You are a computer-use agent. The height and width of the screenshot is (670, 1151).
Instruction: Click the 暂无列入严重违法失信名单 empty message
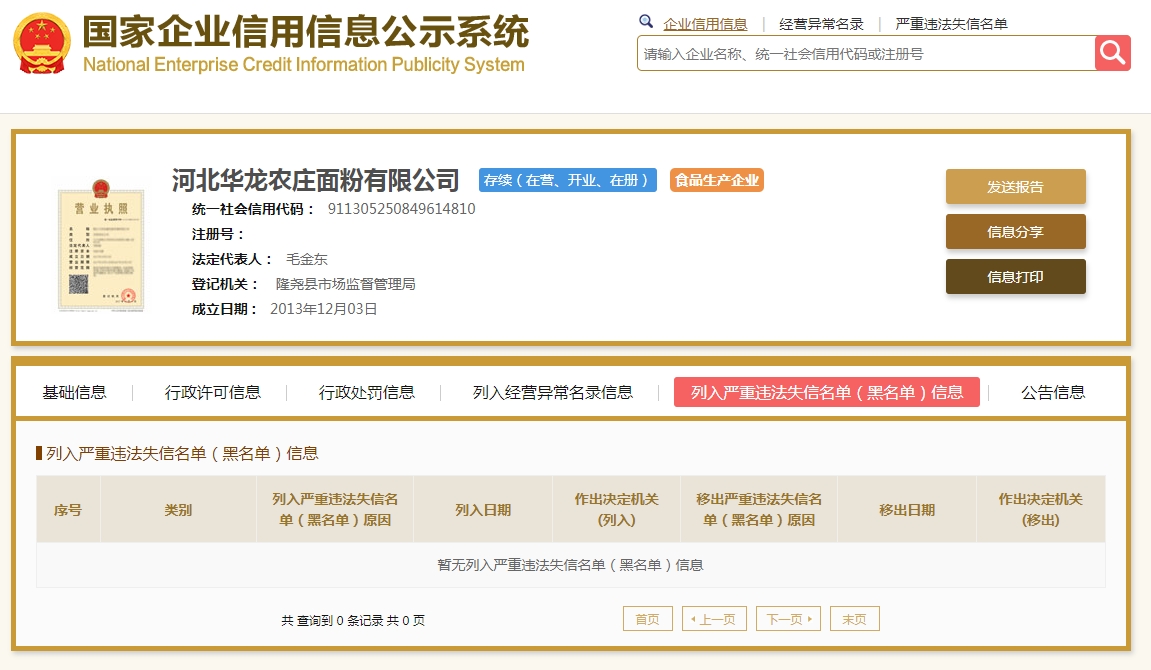[x=570, y=565]
